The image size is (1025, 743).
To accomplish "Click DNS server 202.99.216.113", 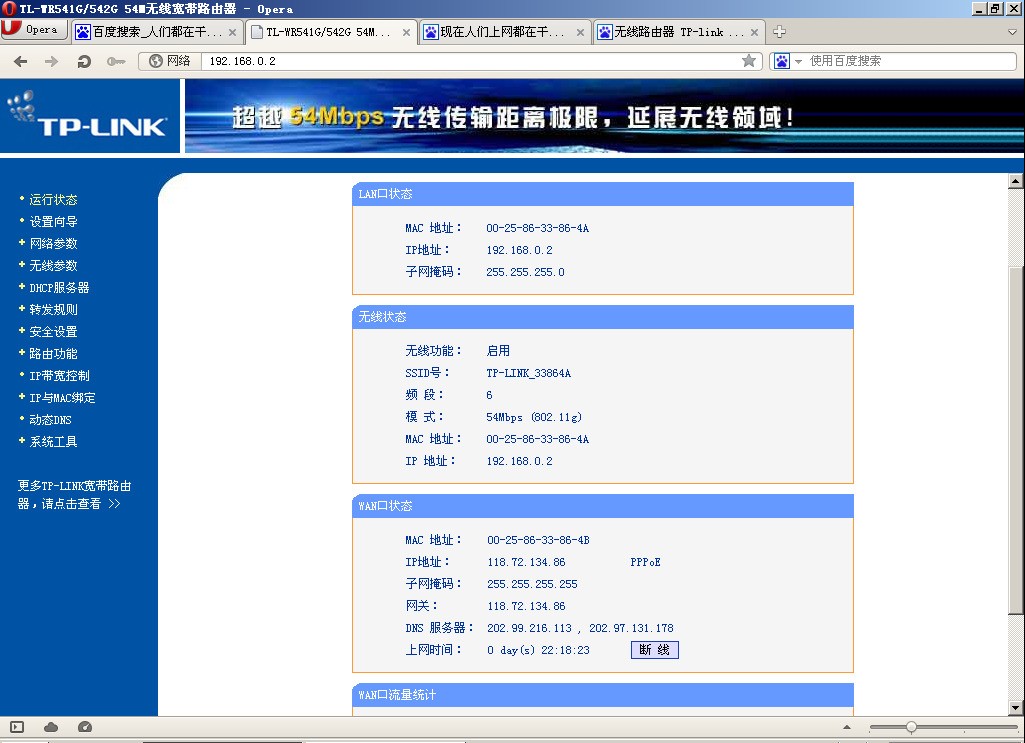I will pyautogui.click(x=529, y=628).
